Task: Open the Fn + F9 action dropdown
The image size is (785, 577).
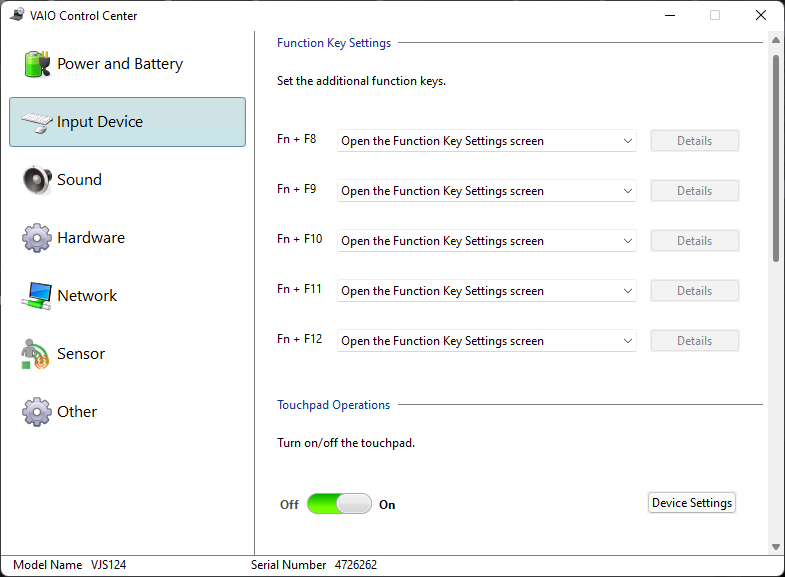Action: [x=486, y=191]
